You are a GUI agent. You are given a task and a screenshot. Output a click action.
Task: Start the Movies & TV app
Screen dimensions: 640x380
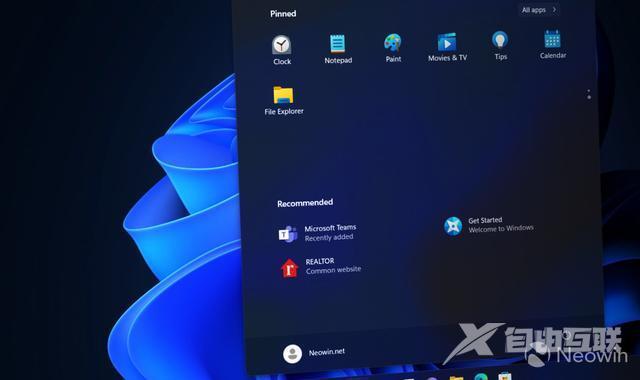coord(447,47)
